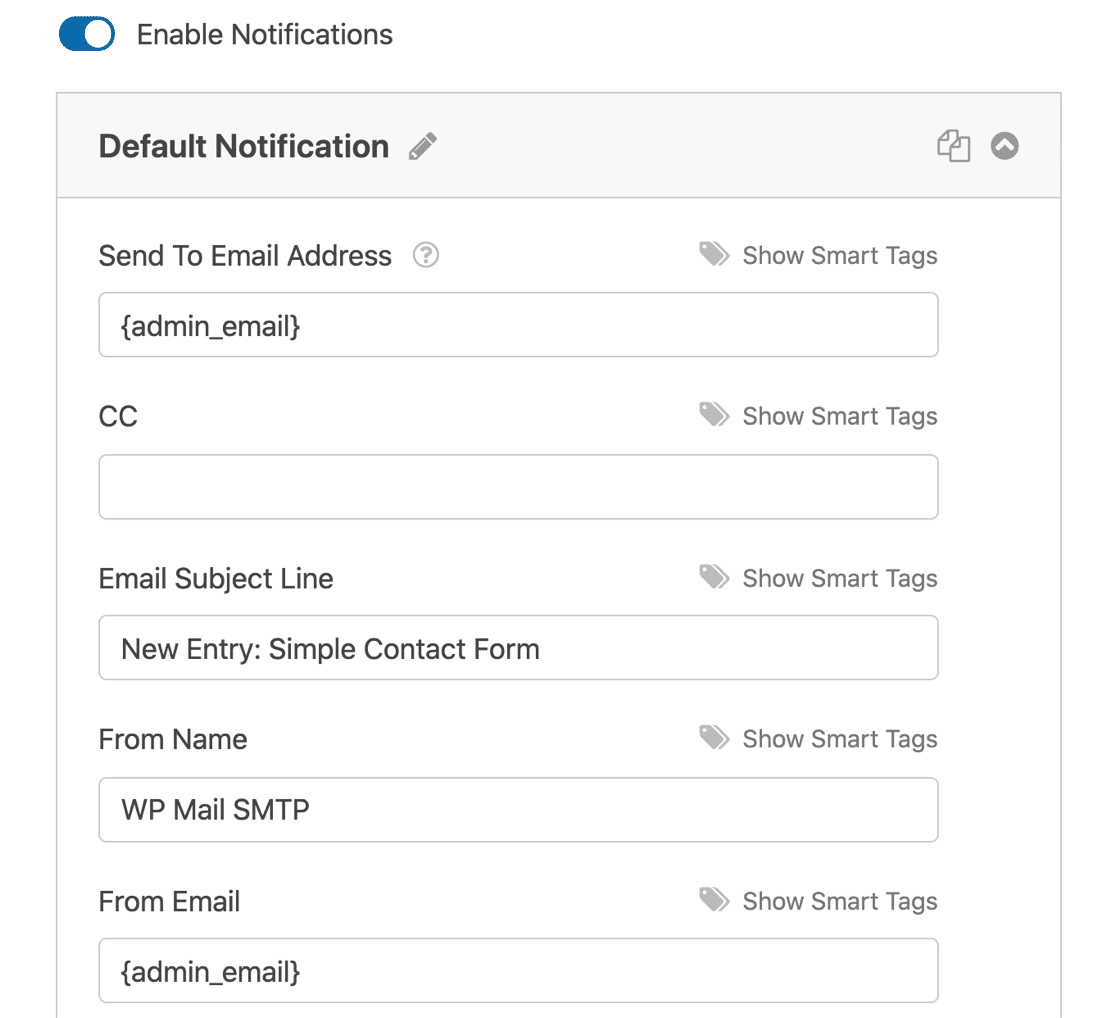Collapse the Default Notification section
This screenshot has height=1018, width=1116.
click(1004, 146)
